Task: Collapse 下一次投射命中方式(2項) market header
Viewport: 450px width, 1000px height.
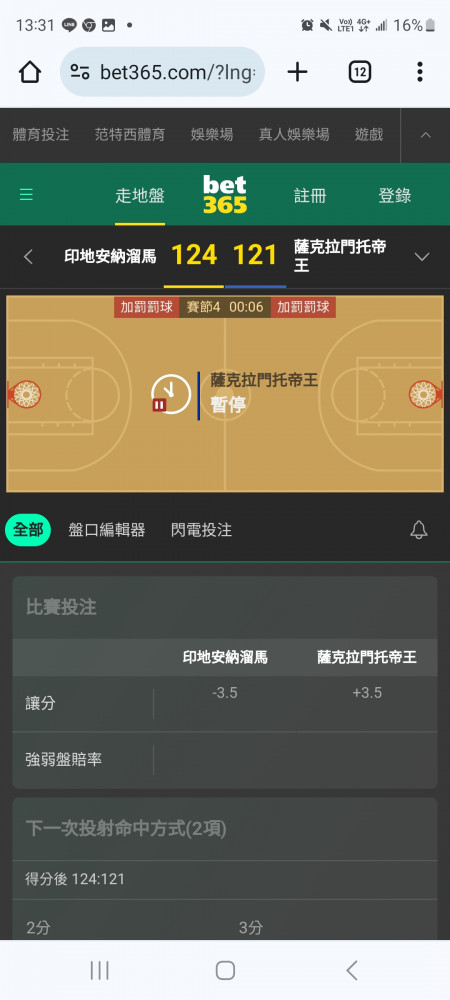Action: pyautogui.click(x=225, y=828)
